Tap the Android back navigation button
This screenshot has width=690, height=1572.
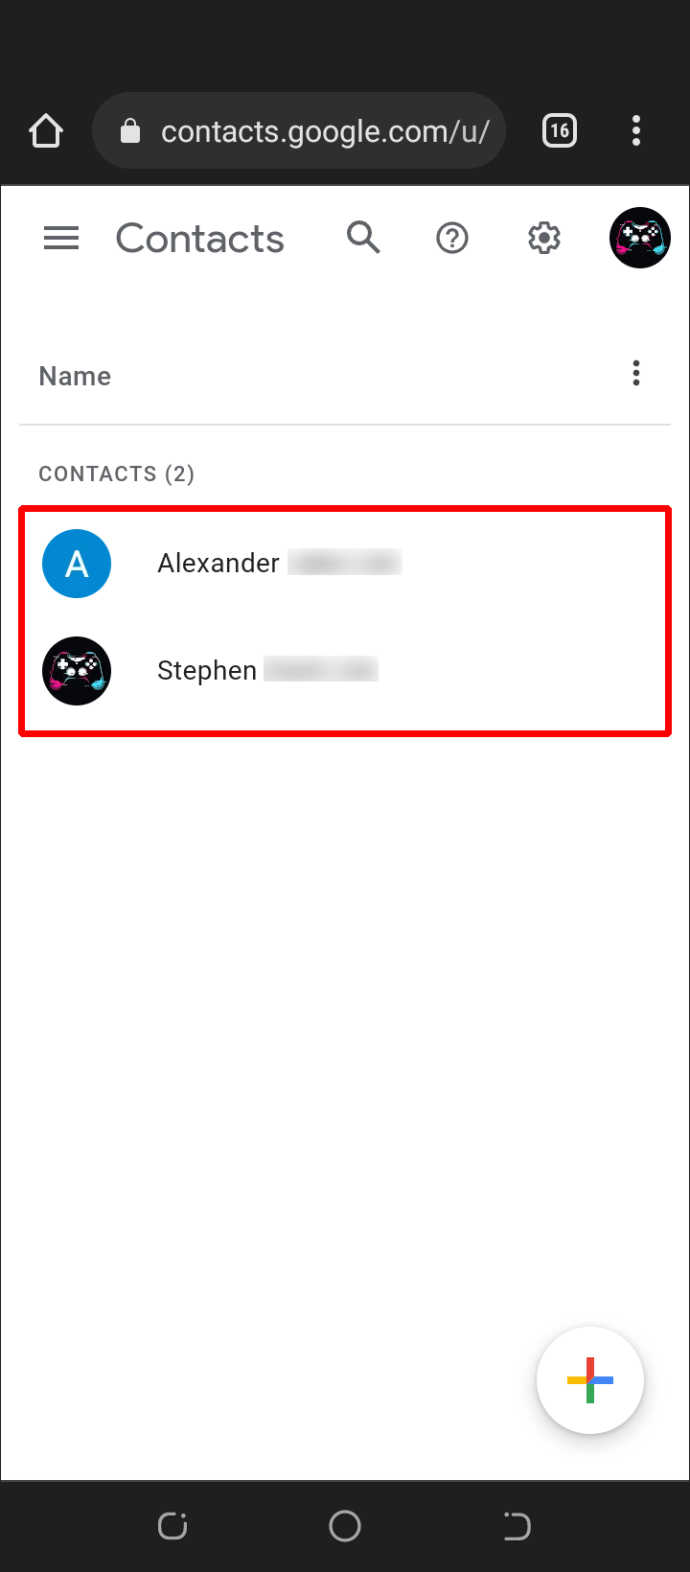click(517, 1526)
